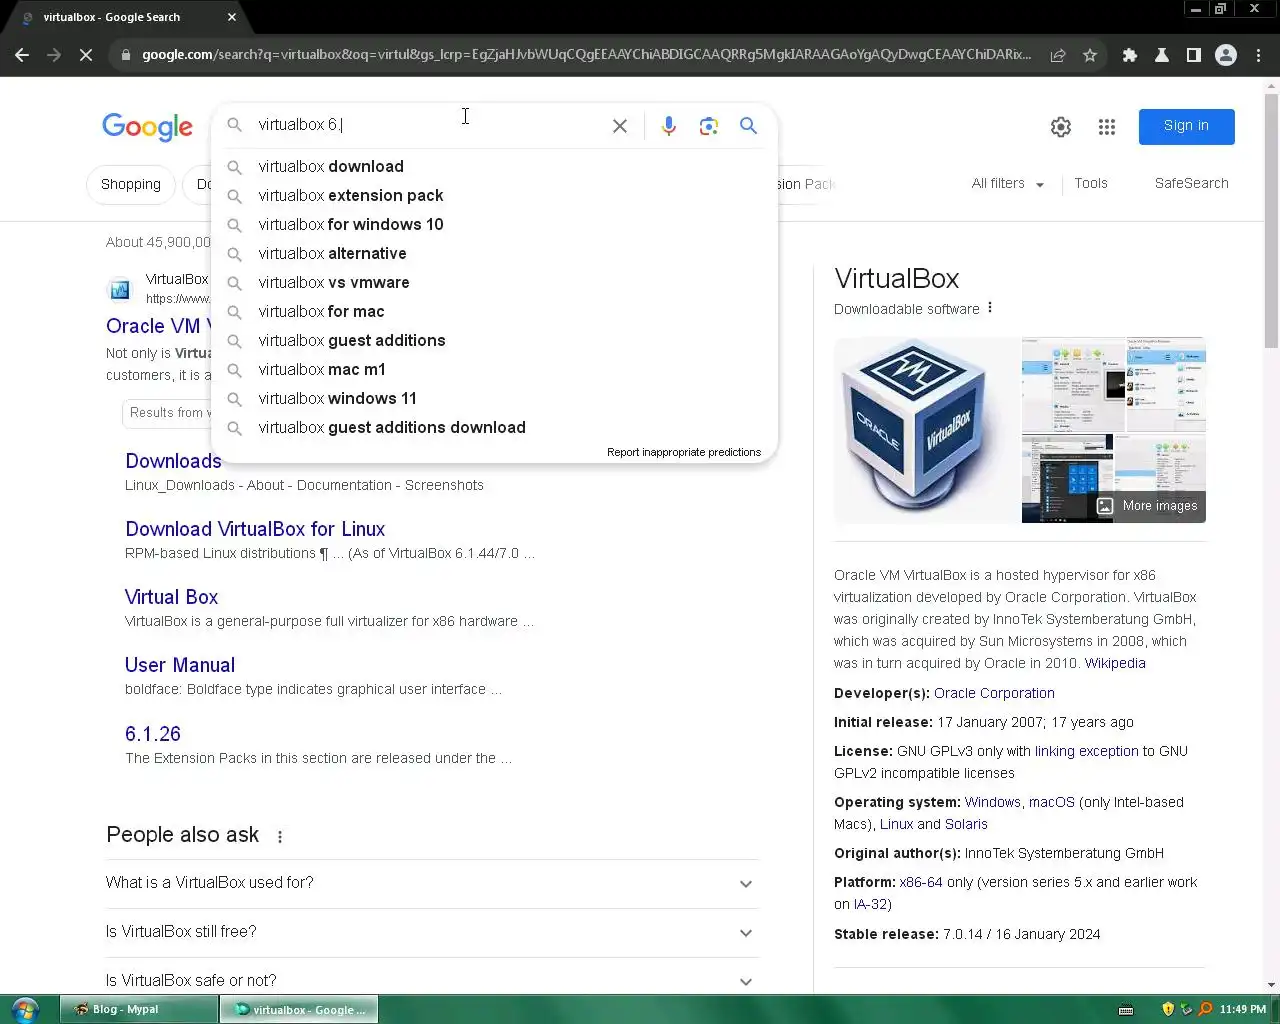The width and height of the screenshot is (1280, 1024).
Task: Open the Wikipedia link in knowledge panel
Action: point(1115,663)
